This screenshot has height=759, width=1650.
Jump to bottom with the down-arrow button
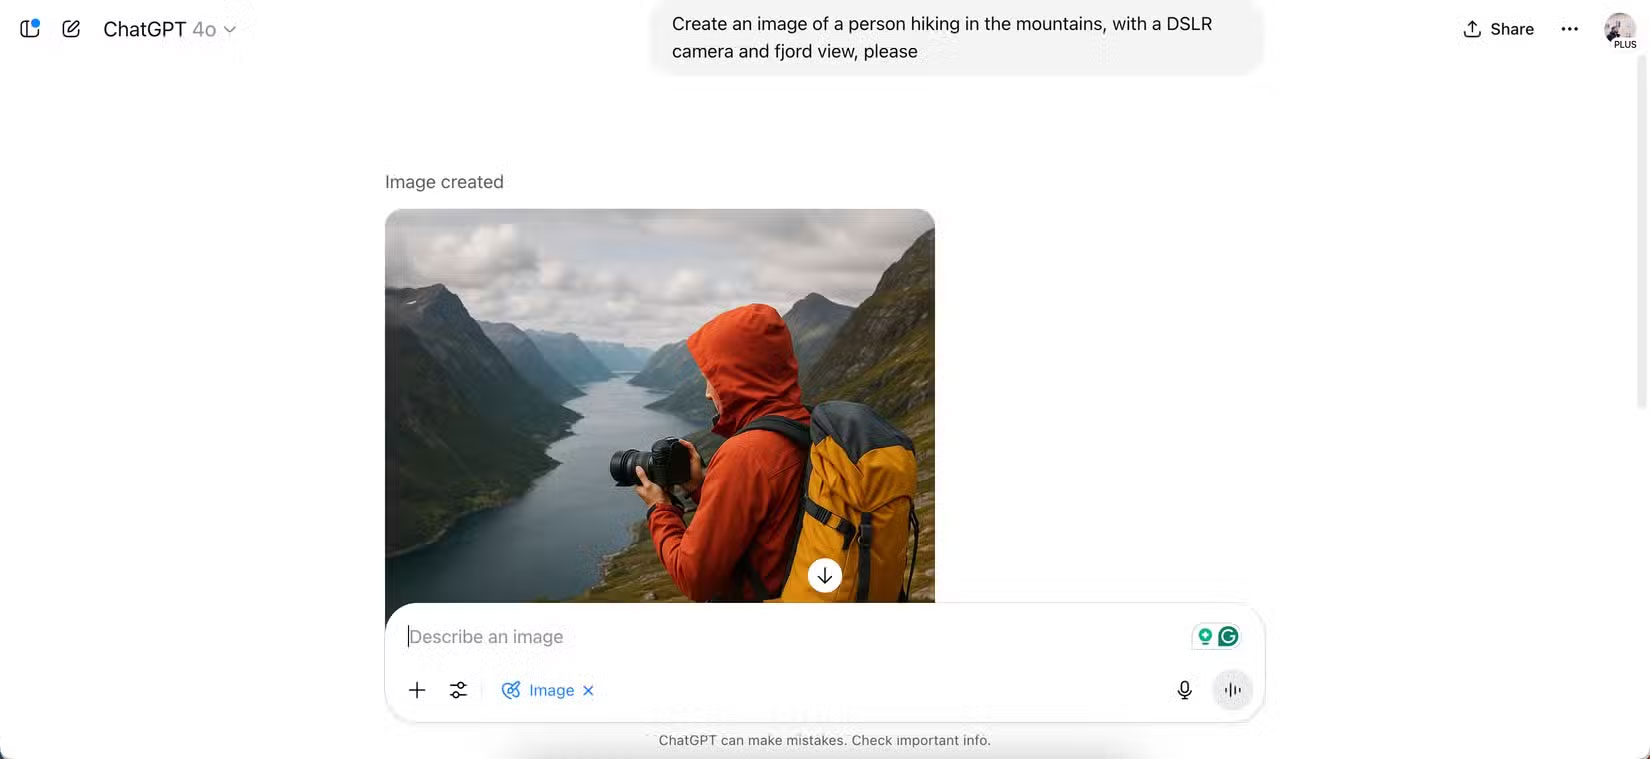point(825,575)
